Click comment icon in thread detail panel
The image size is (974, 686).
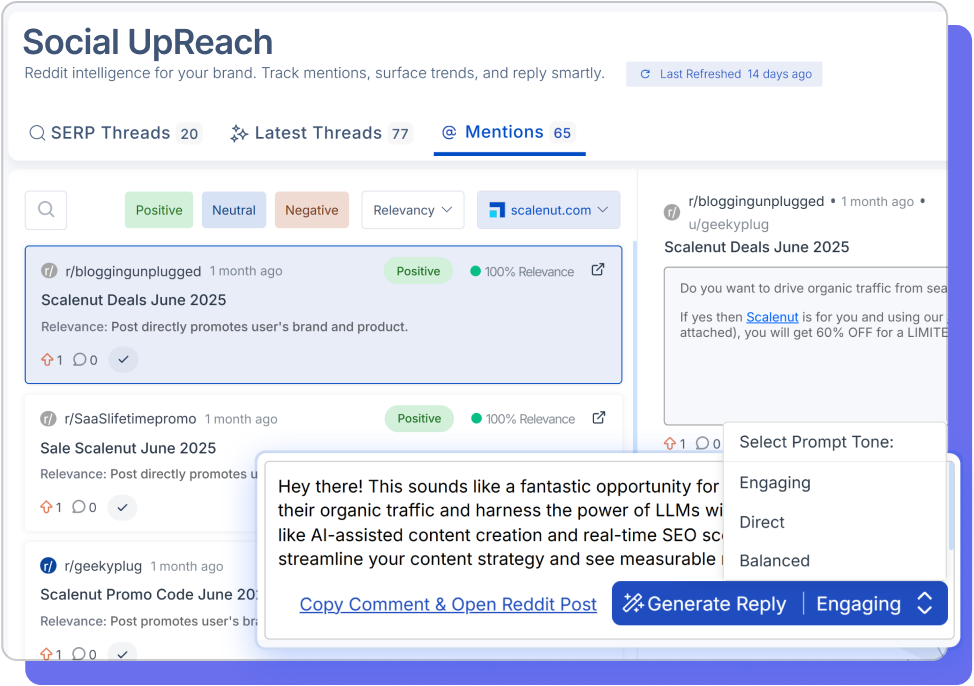point(702,443)
